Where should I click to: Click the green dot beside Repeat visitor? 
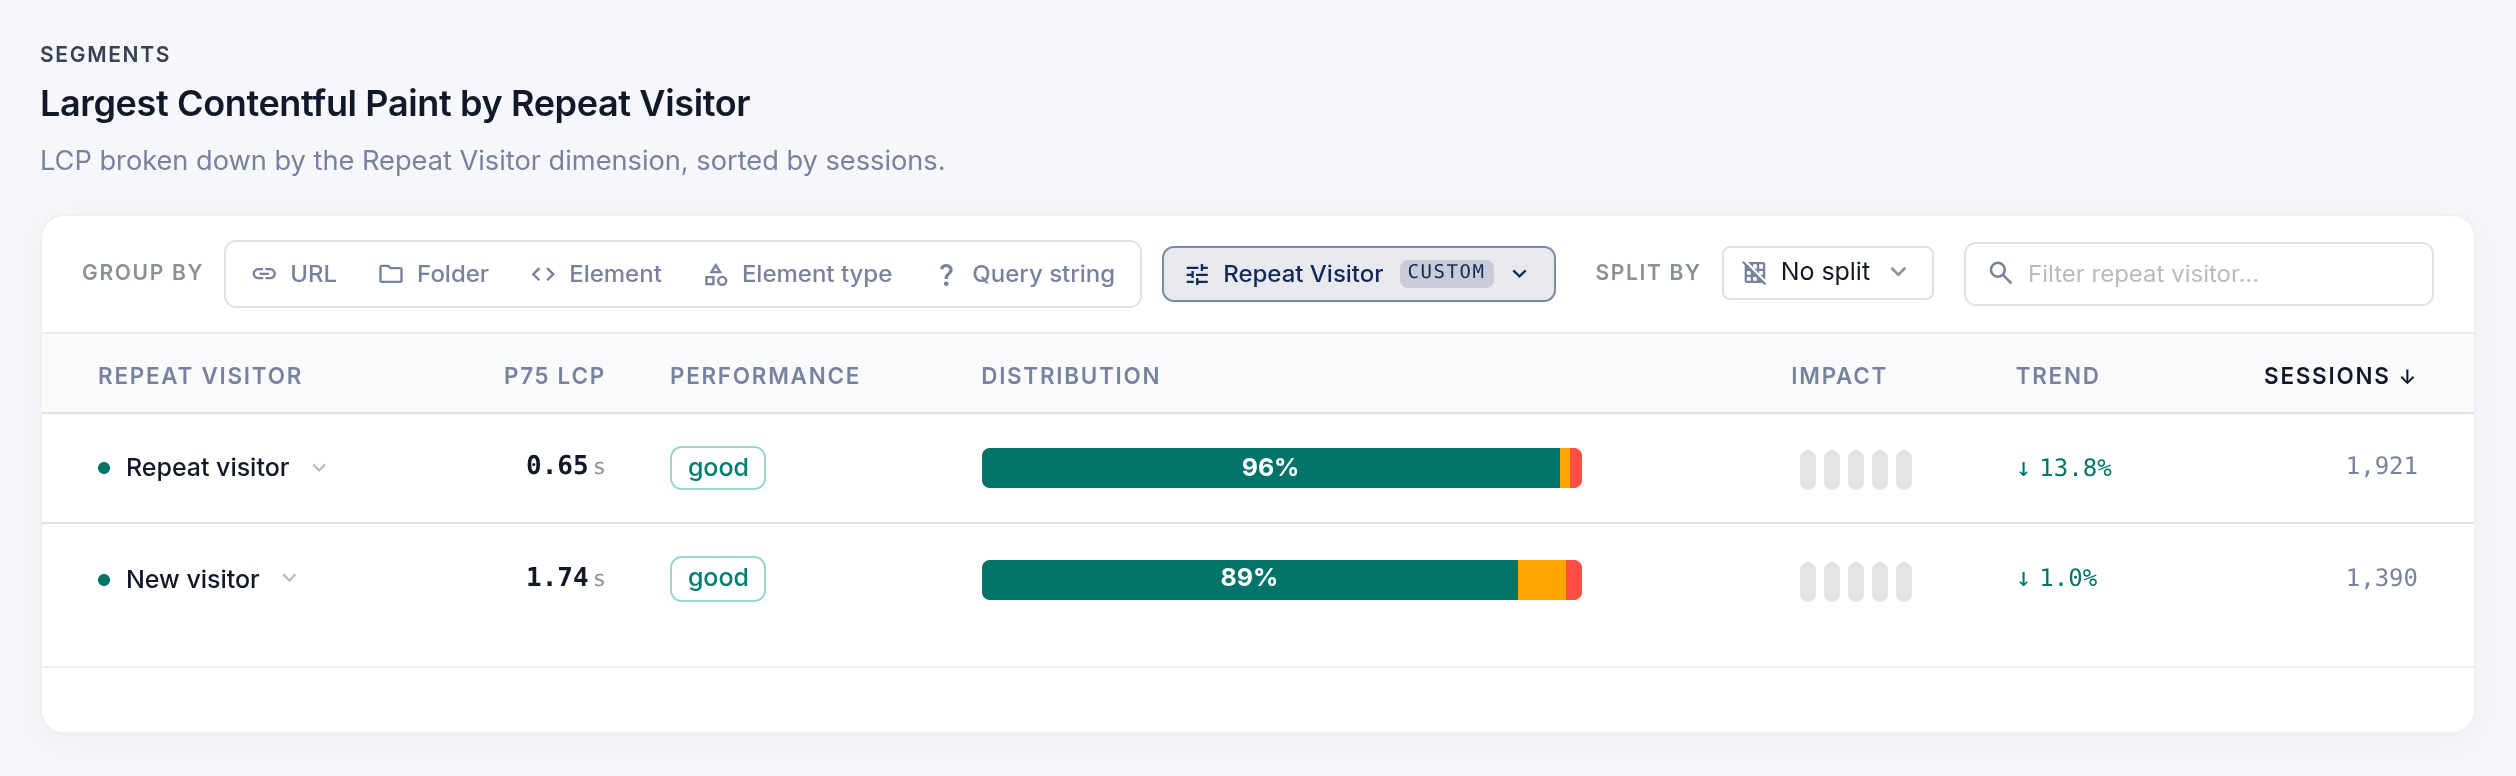[x=104, y=468]
